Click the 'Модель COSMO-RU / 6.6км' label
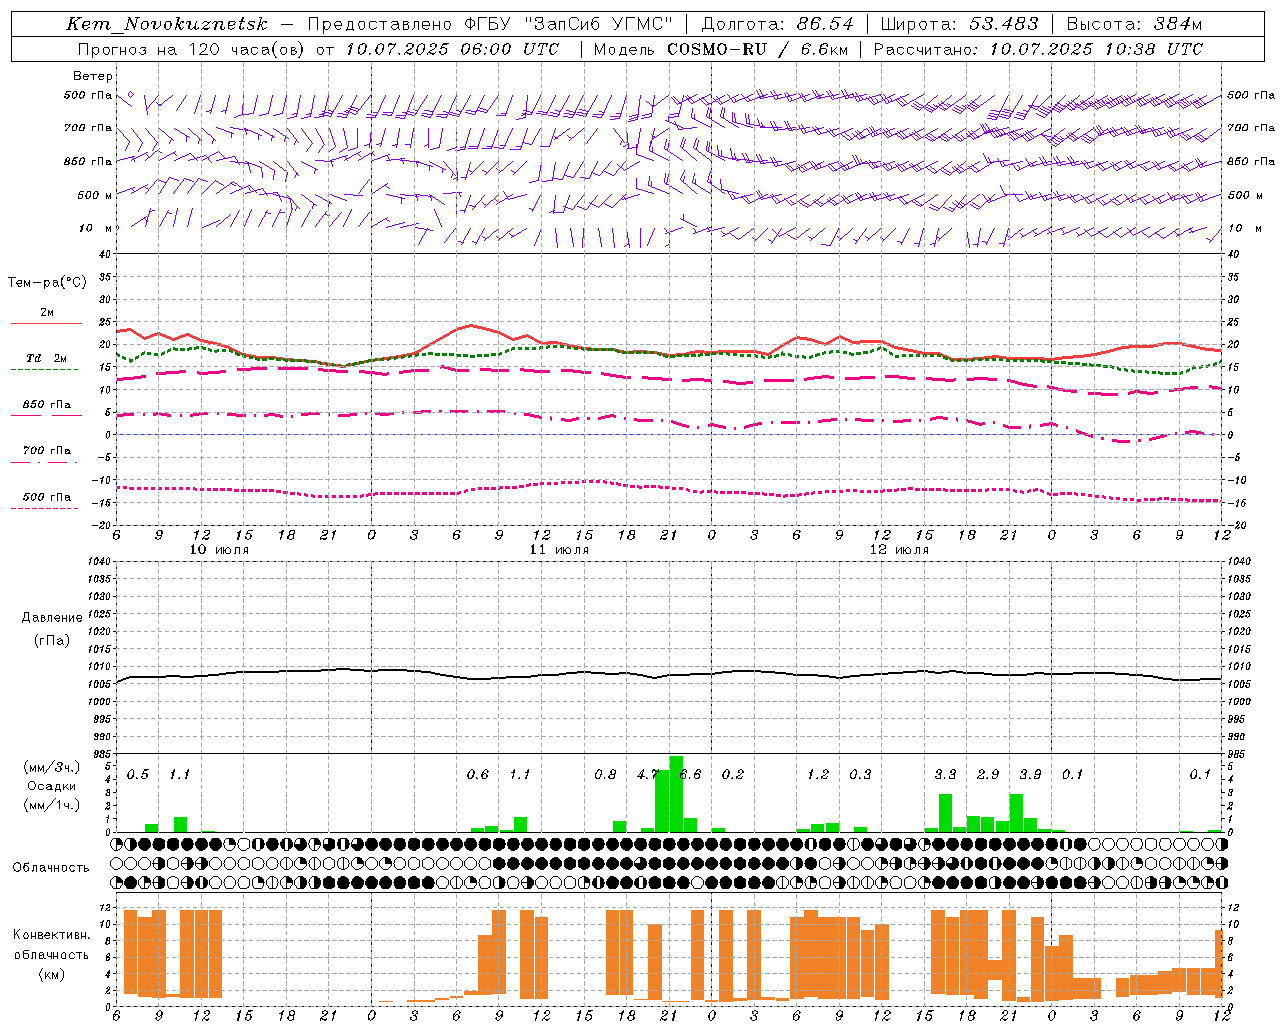 (720, 49)
